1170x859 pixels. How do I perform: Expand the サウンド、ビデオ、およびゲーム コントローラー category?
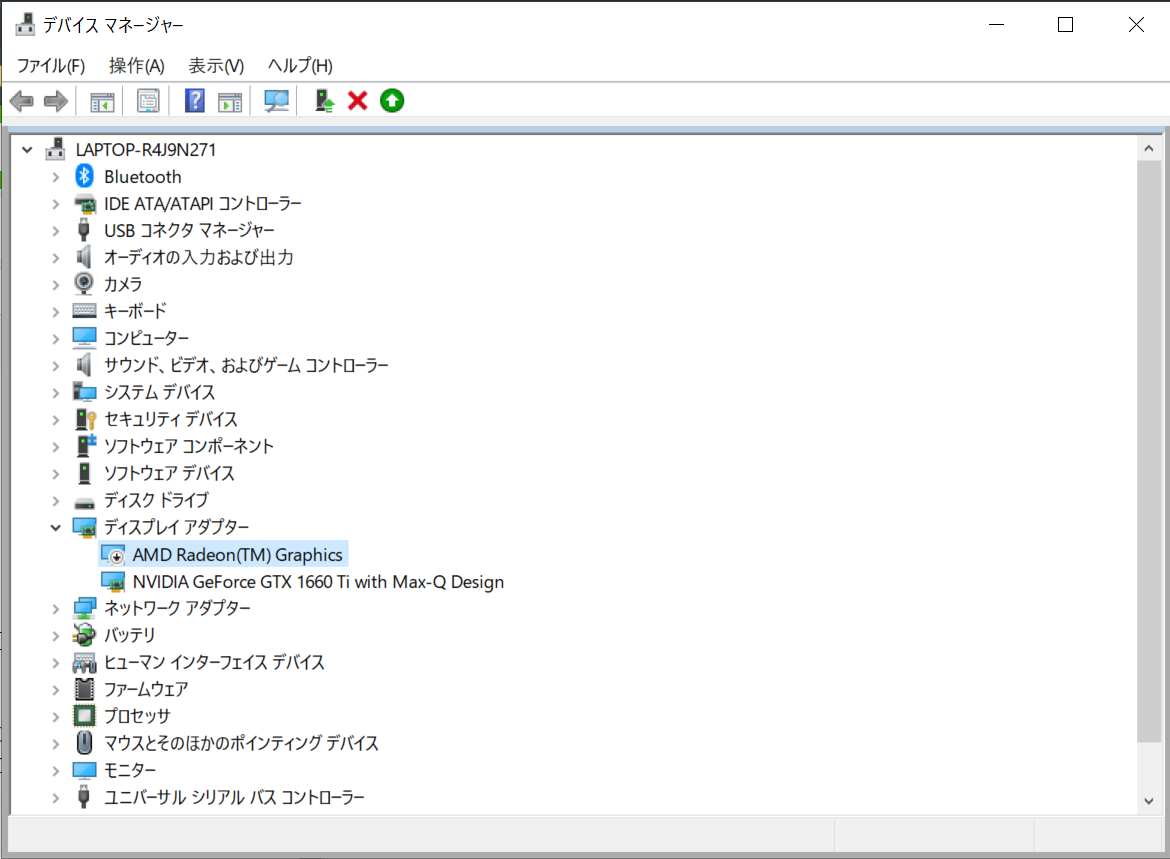[x=56, y=366]
